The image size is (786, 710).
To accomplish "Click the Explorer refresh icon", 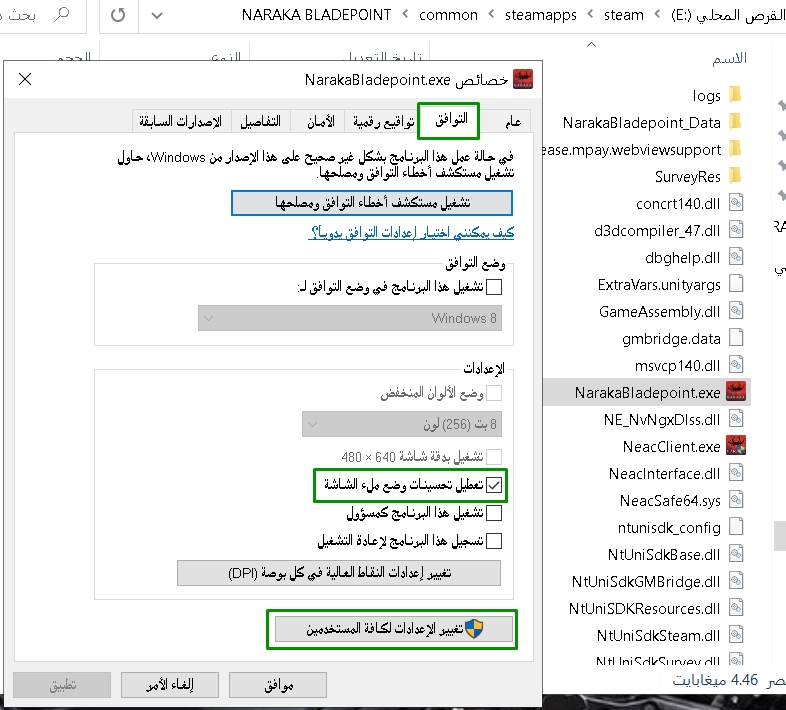I will coord(118,15).
